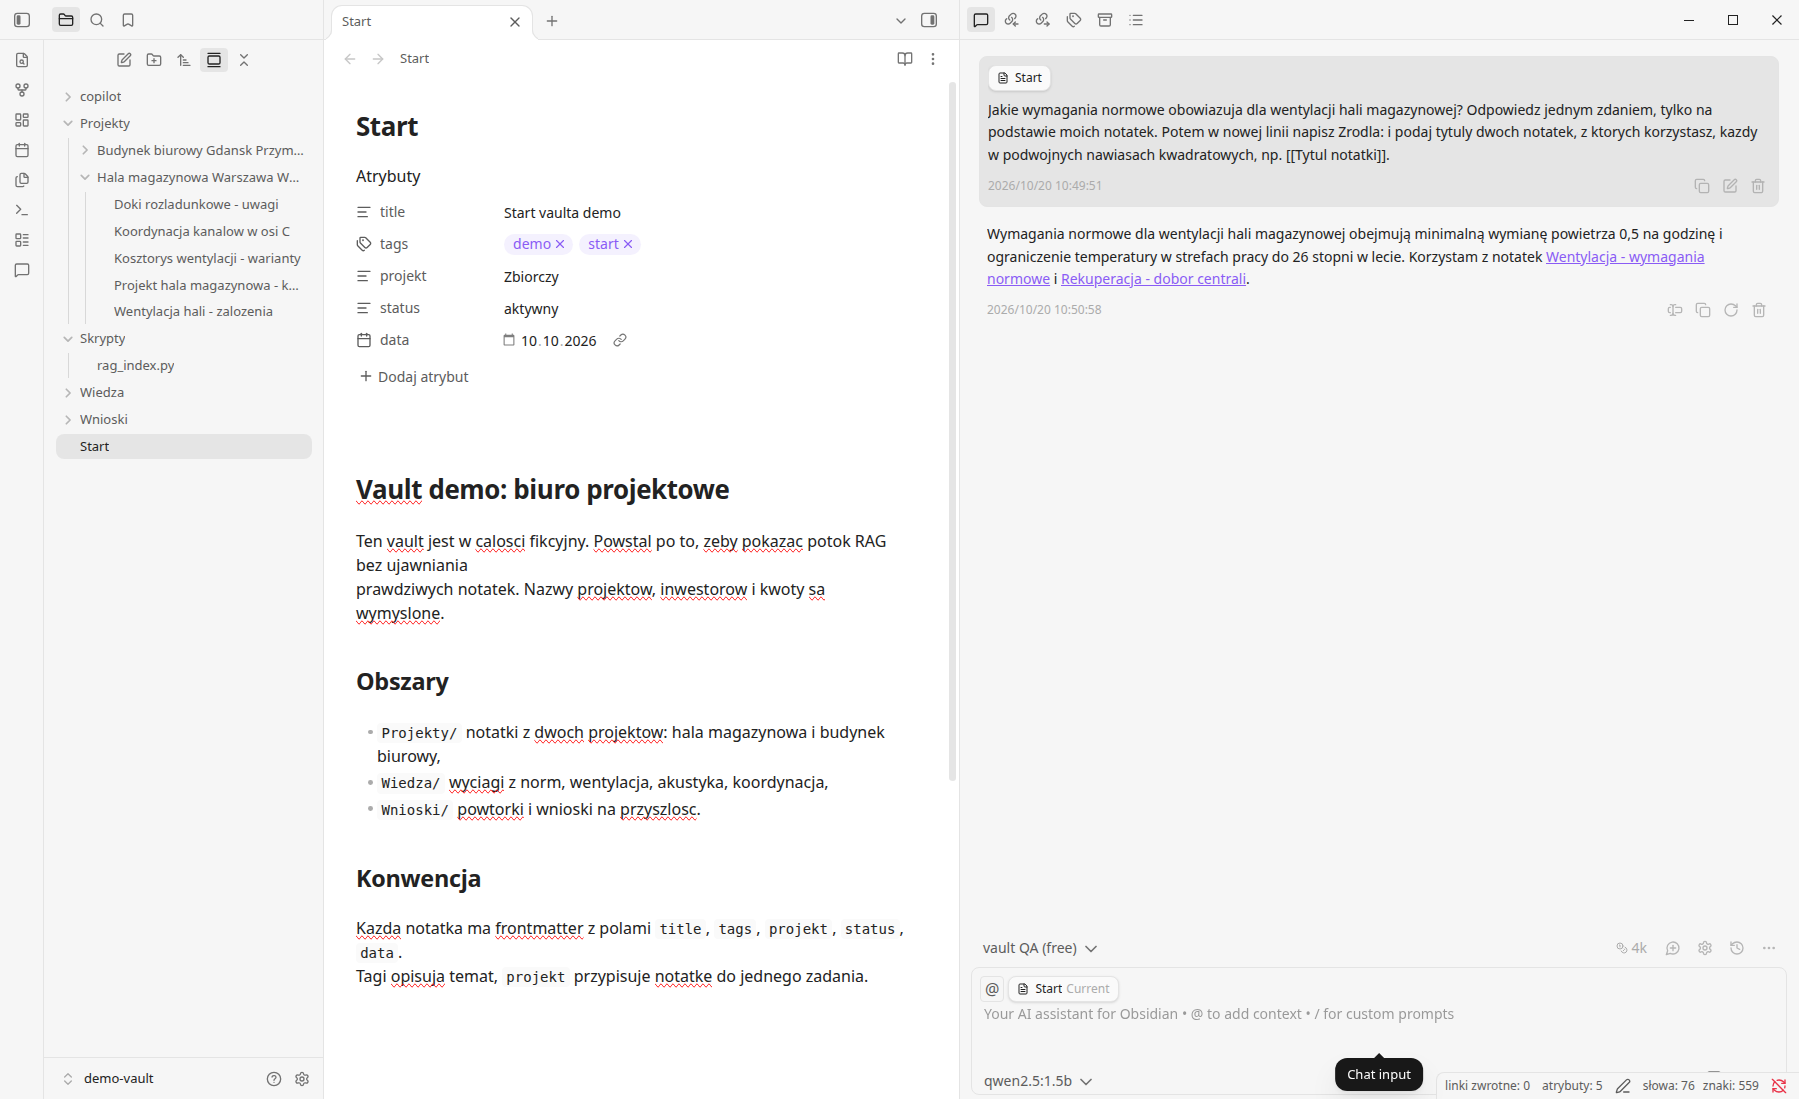Regenerate the AI response icon
The height and width of the screenshot is (1099, 1799).
1731,310
